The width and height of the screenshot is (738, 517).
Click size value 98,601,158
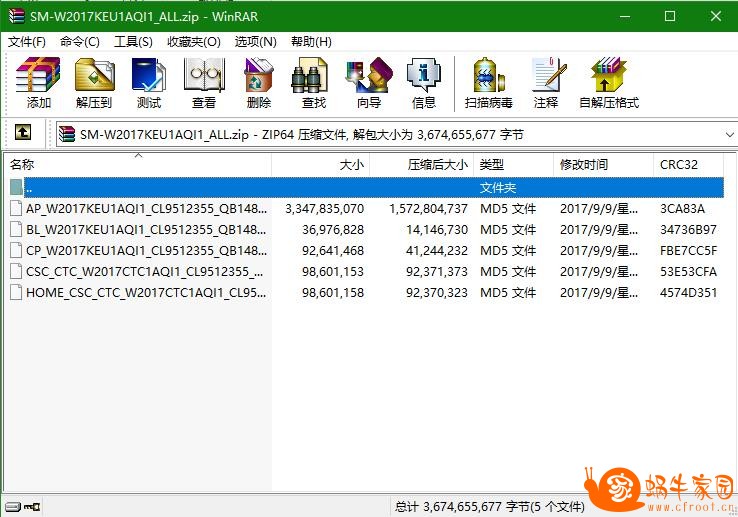[x=333, y=292]
